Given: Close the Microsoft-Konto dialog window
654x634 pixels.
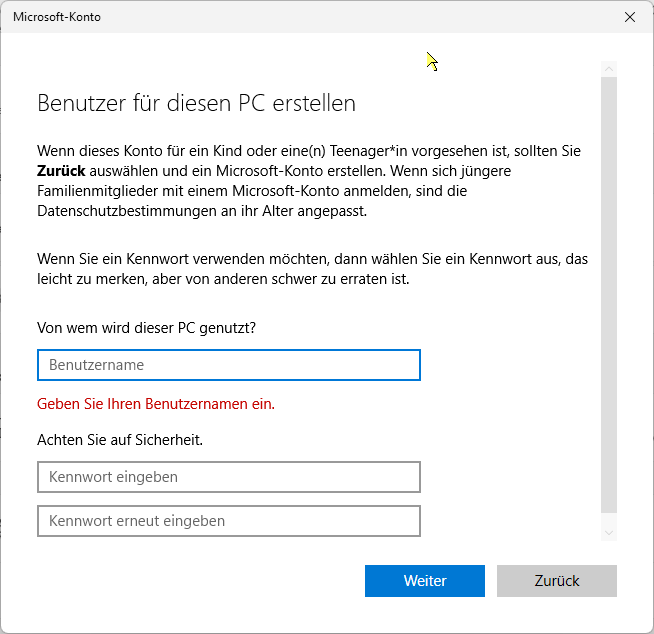Looking at the screenshot, I should 629,17.
